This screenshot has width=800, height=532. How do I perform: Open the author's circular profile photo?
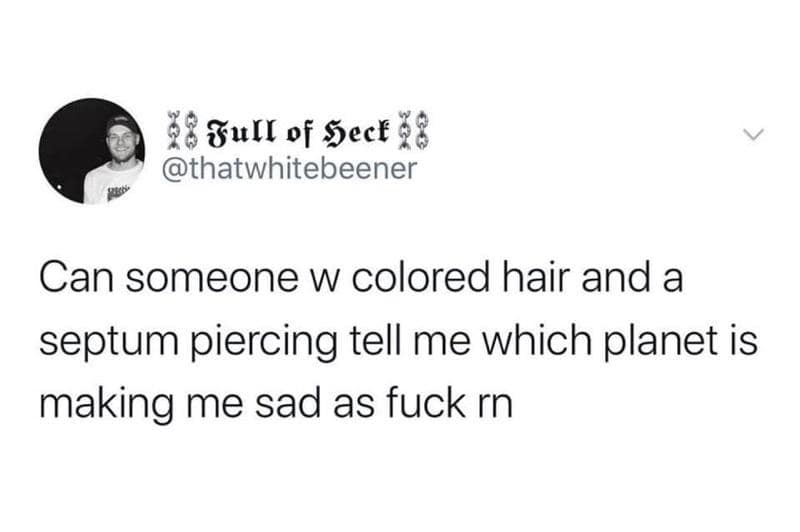point(92,151)
